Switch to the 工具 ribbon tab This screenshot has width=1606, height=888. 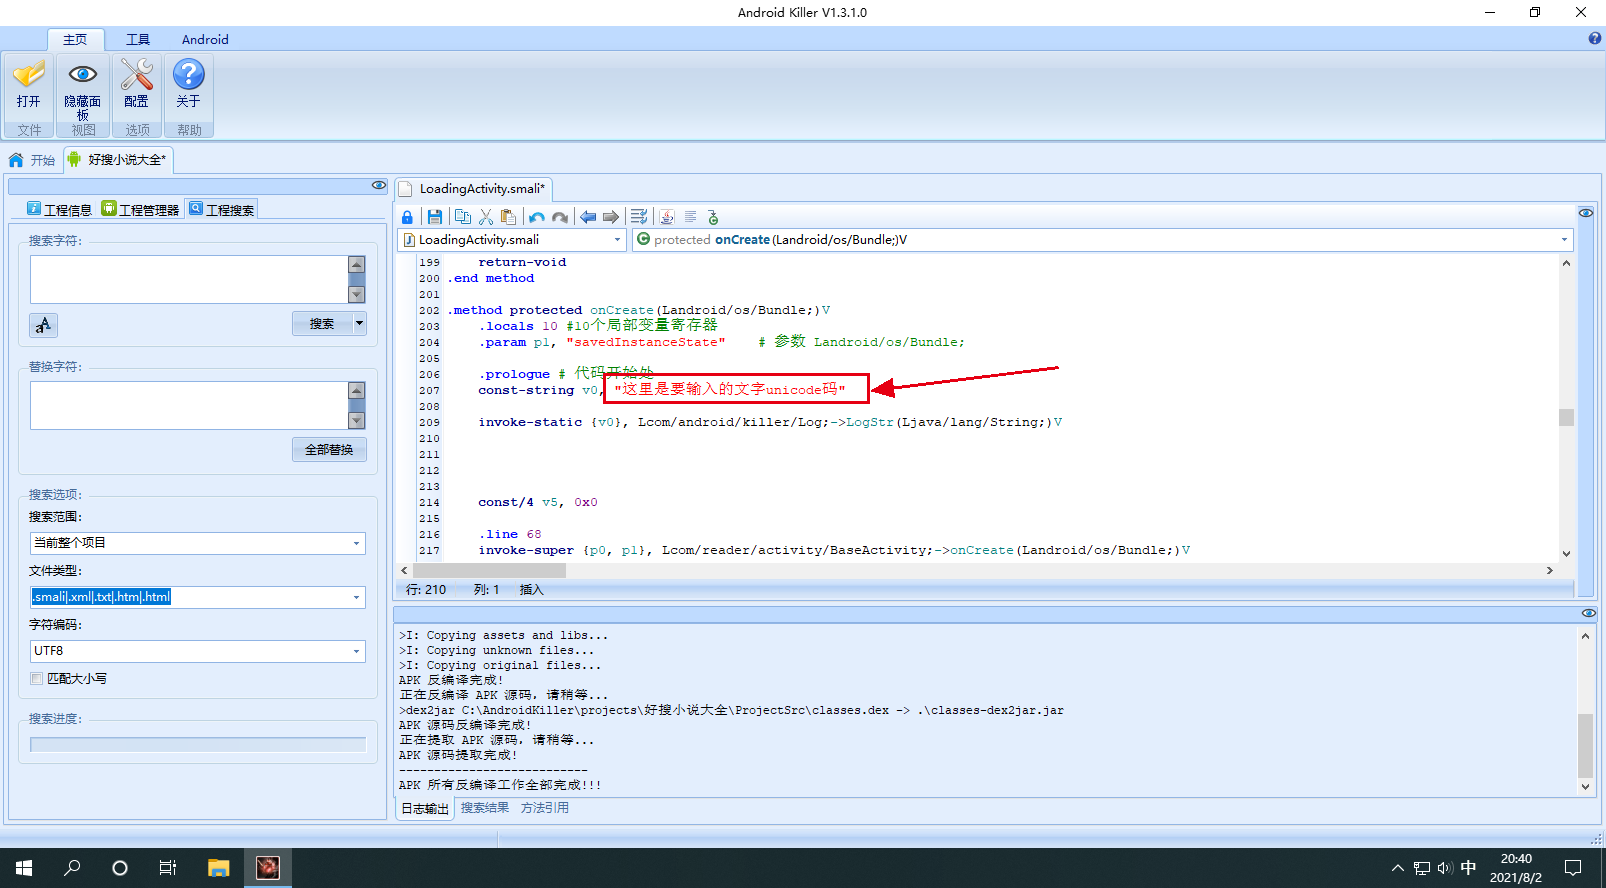[138, 40]
